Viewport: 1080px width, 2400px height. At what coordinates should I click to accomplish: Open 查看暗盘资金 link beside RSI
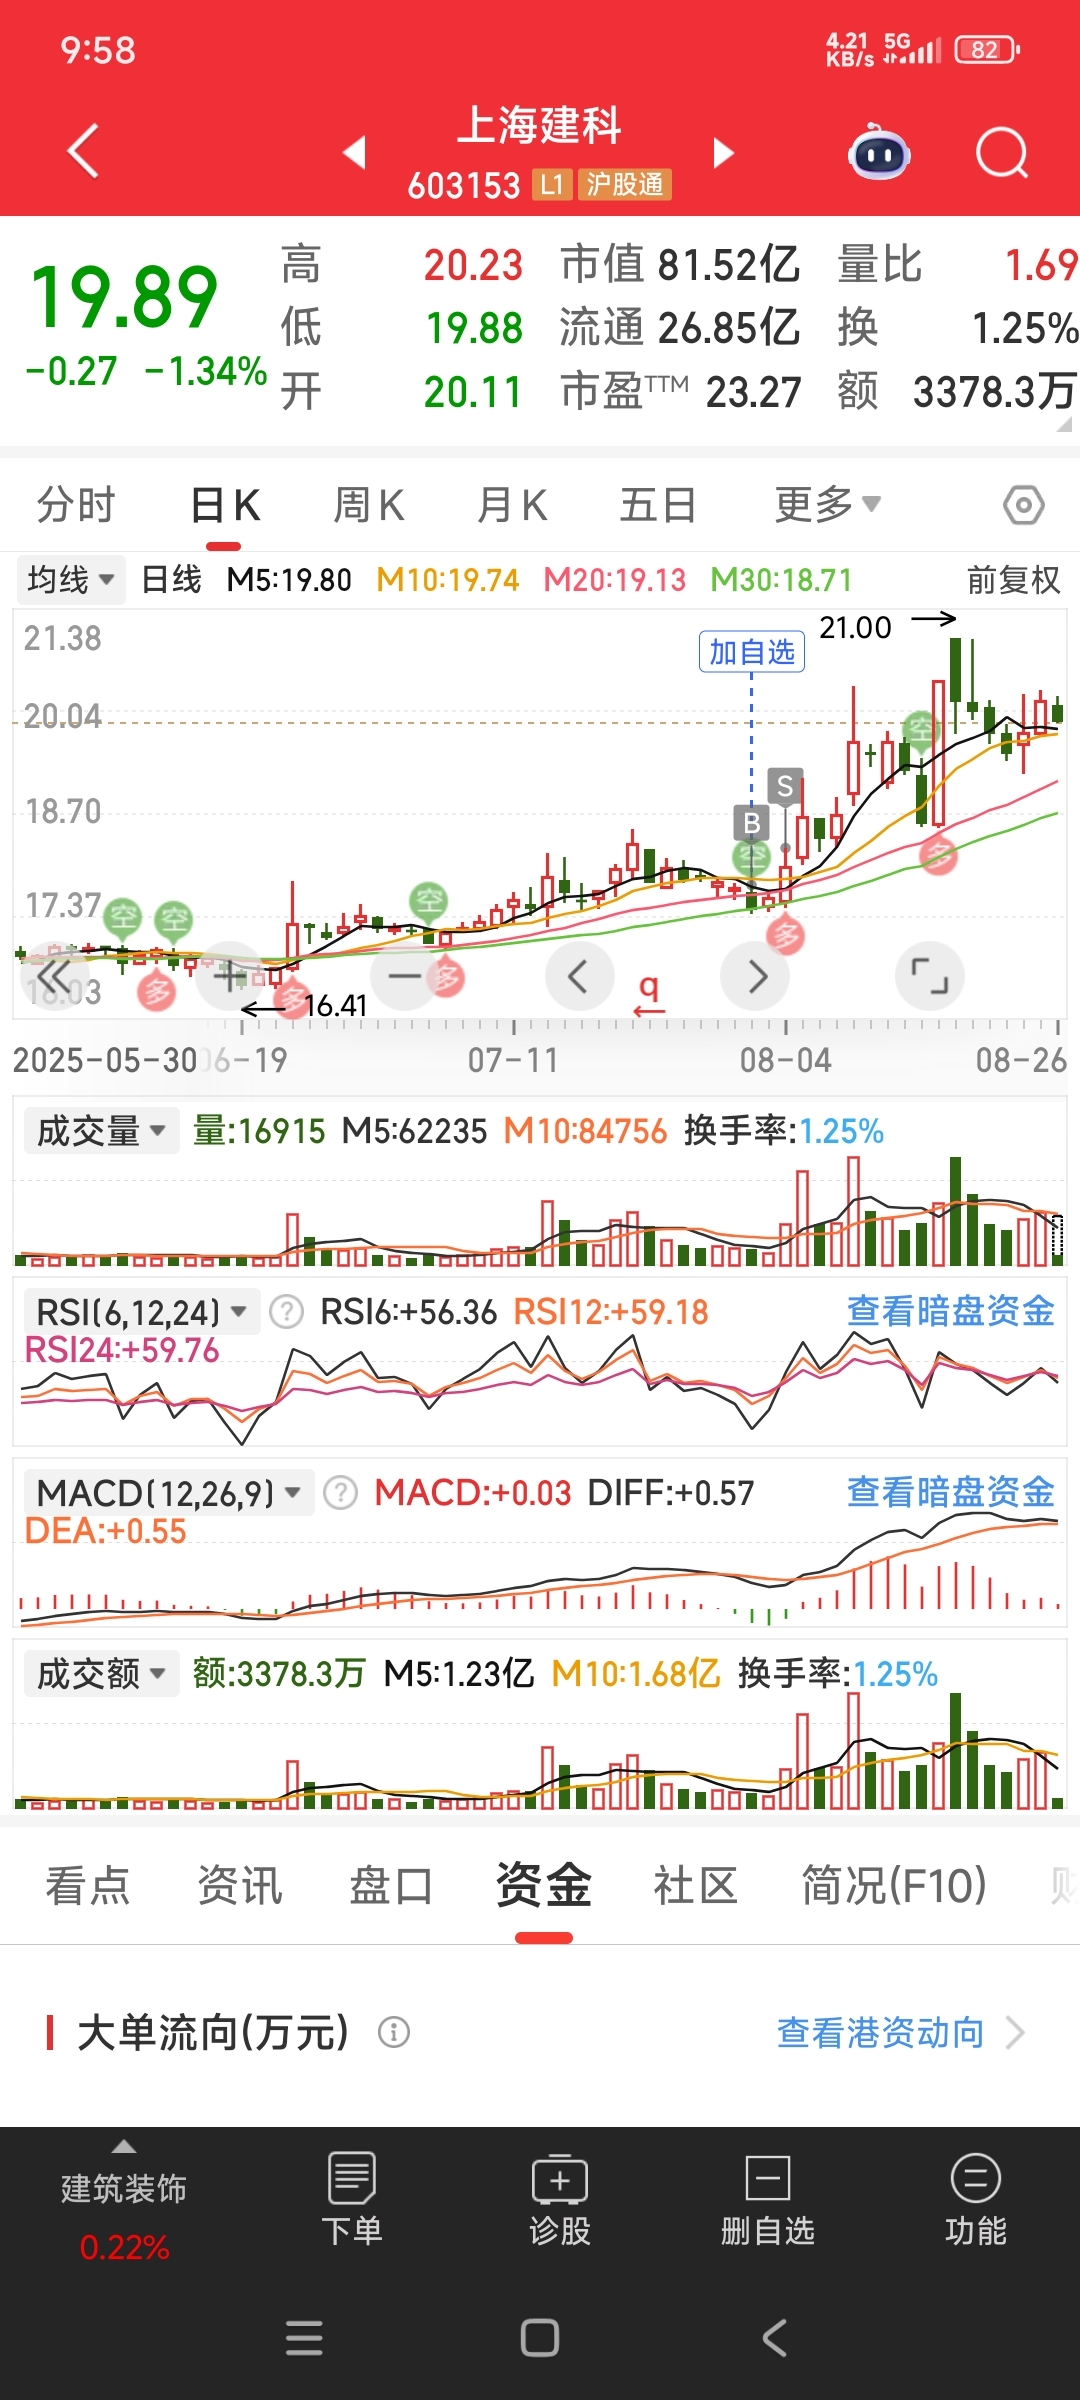click(951, 1311)
